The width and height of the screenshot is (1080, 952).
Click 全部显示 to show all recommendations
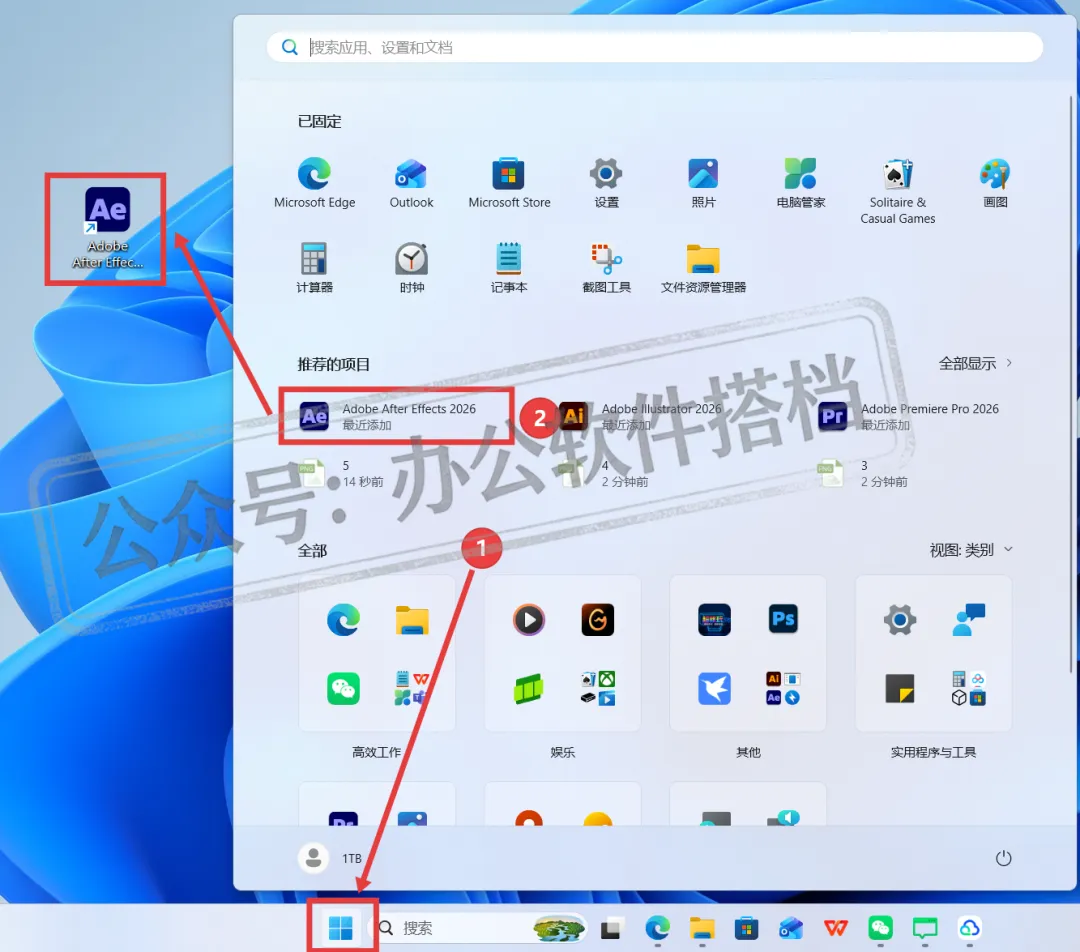(975, 363)
